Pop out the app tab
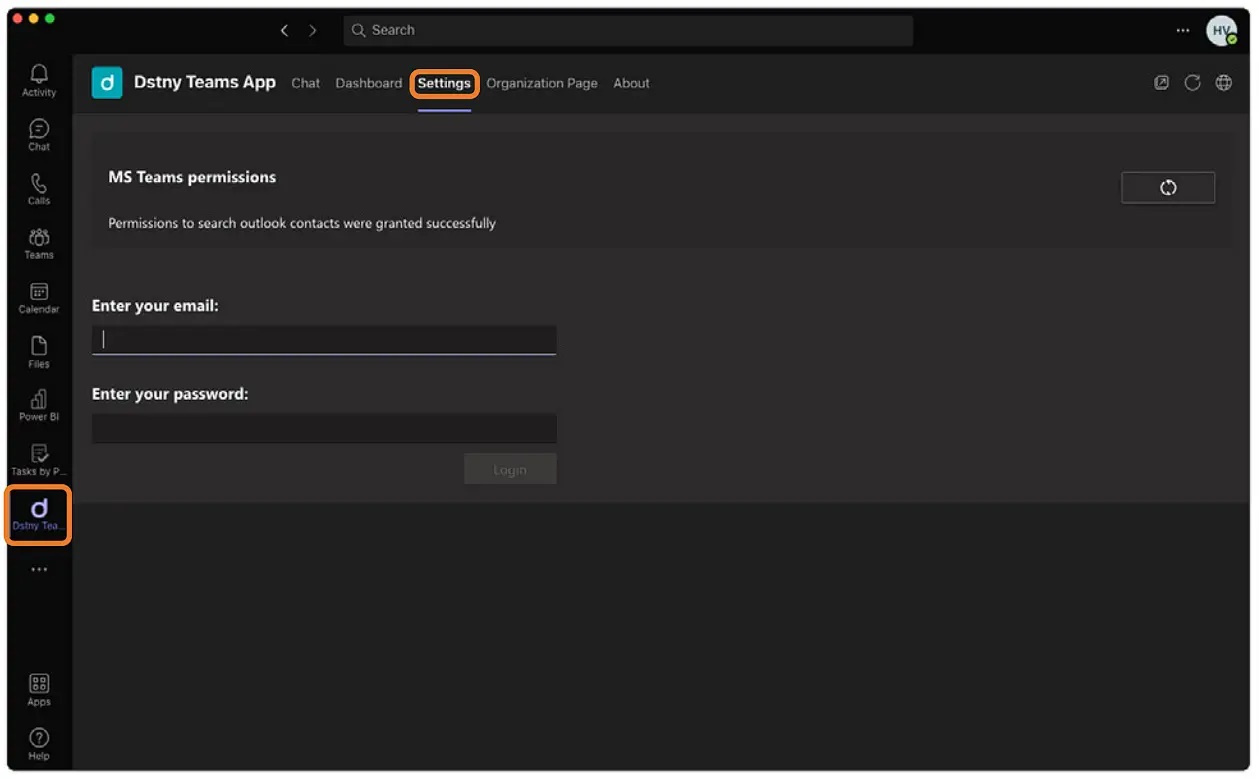This screenshot has height=779, width=1259. pos(1161,83)
